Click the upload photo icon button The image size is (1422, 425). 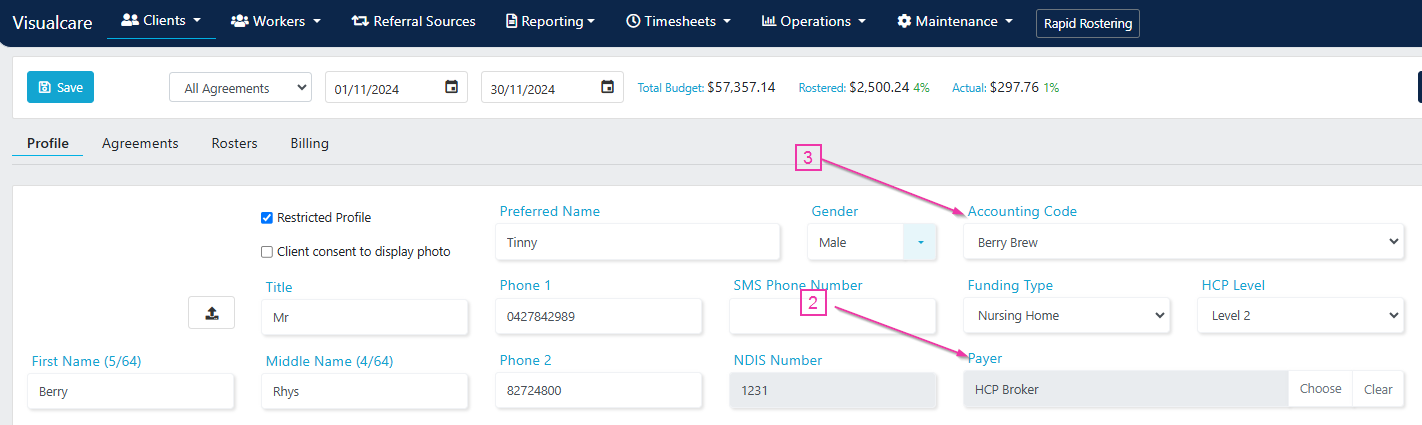point(211,312)
